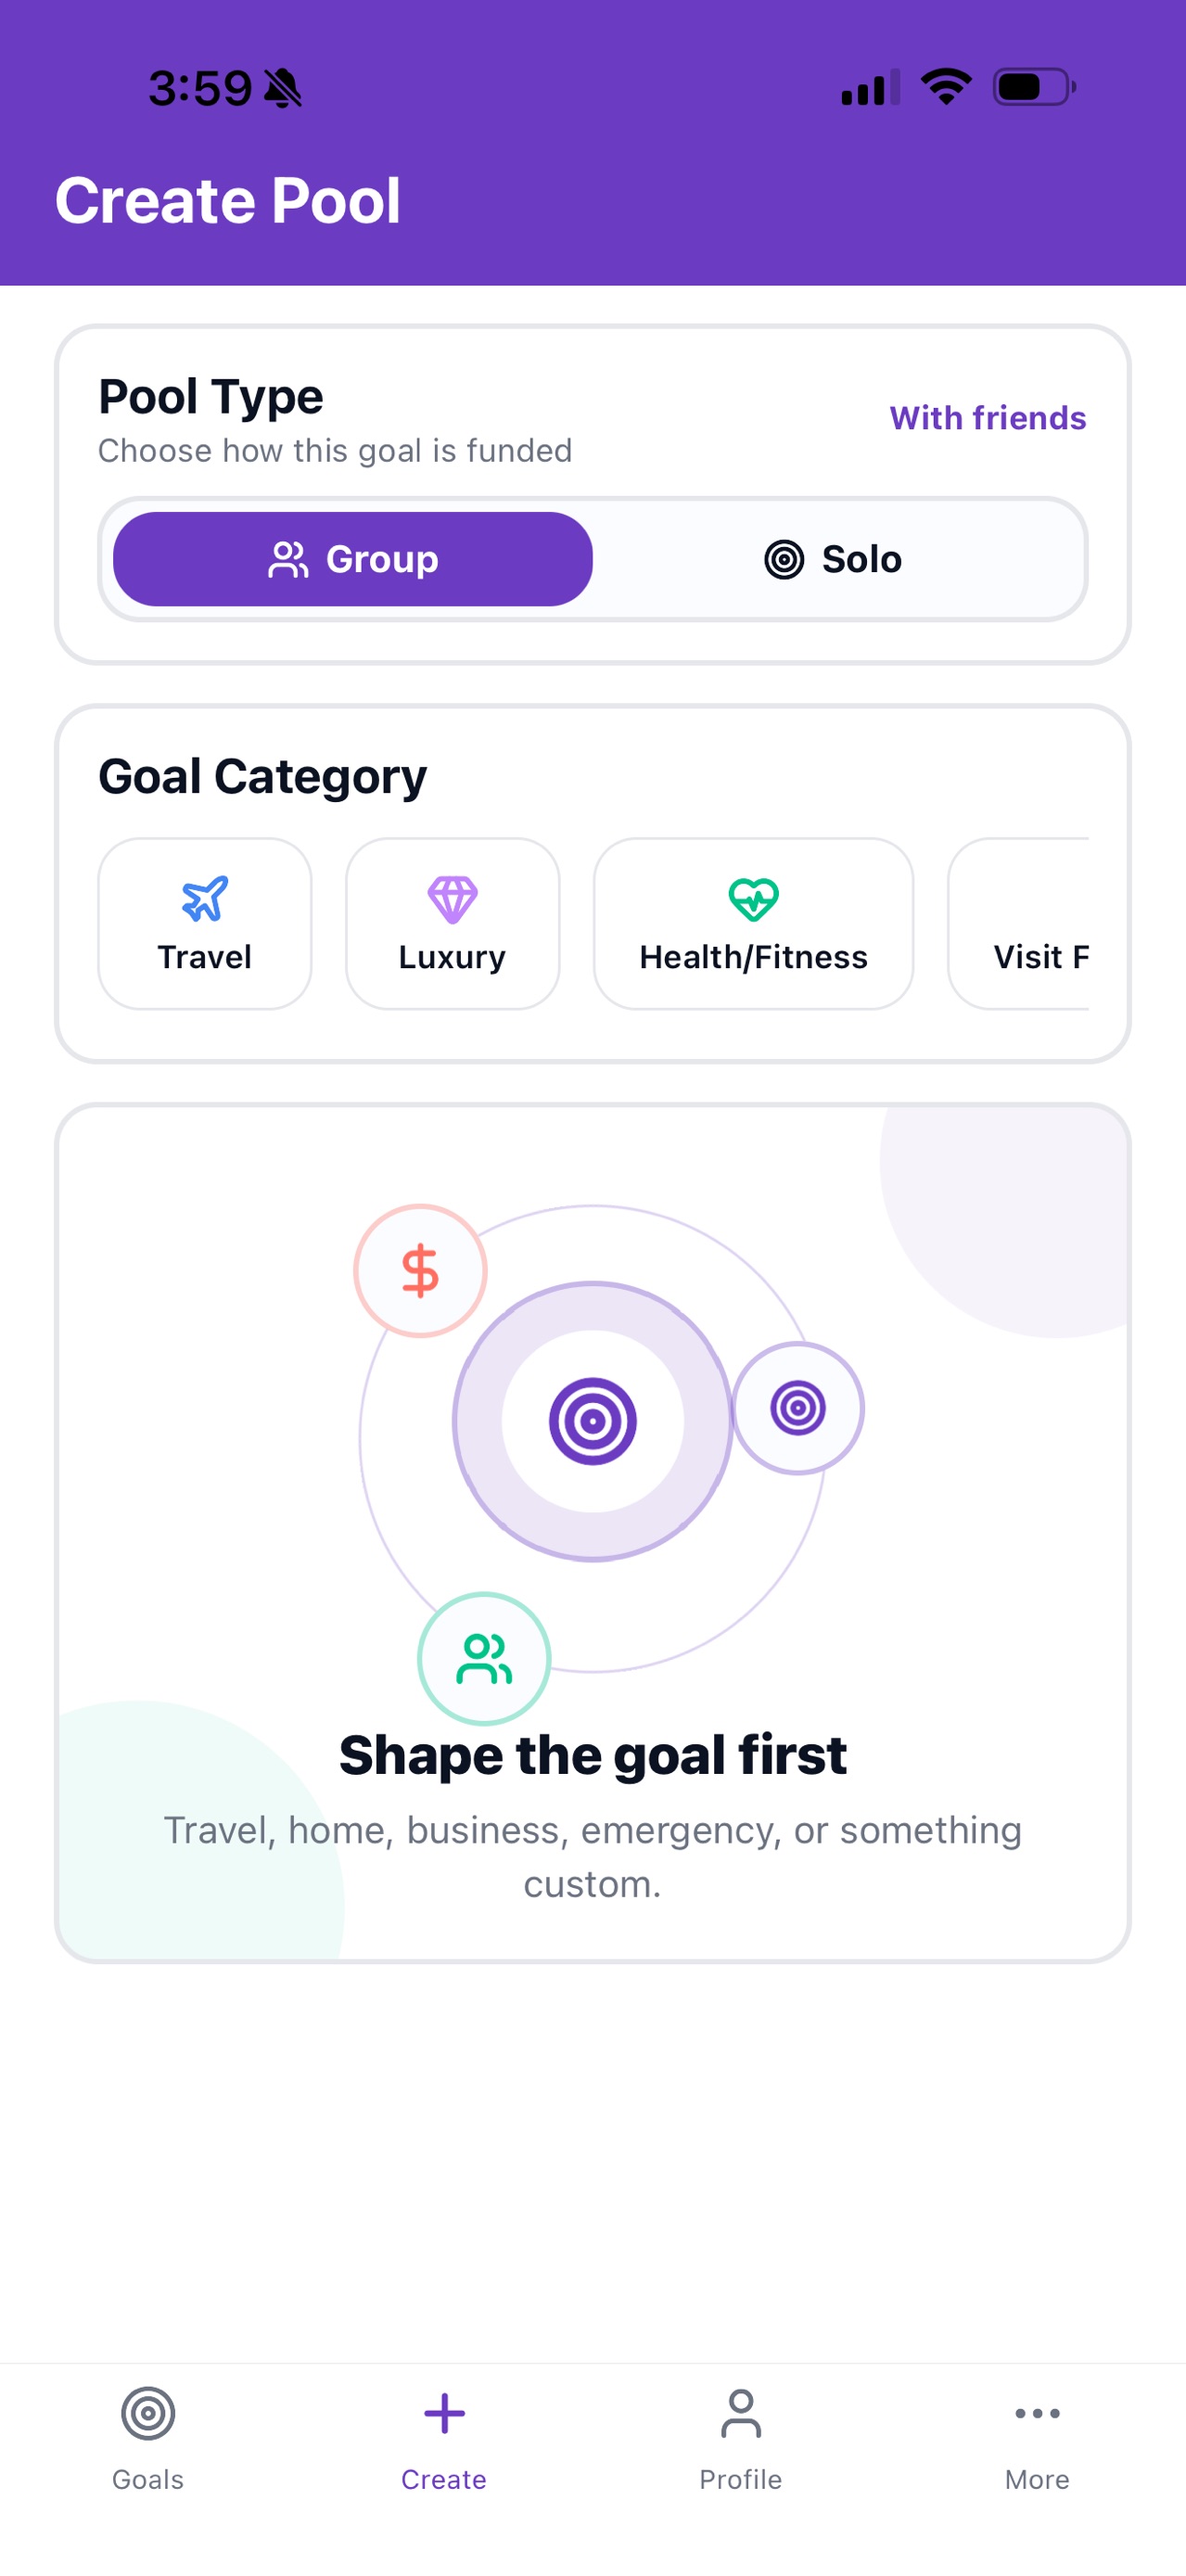Click the dollar sign circle icon
The image size is (1186, 2576).
point(420,1270)
